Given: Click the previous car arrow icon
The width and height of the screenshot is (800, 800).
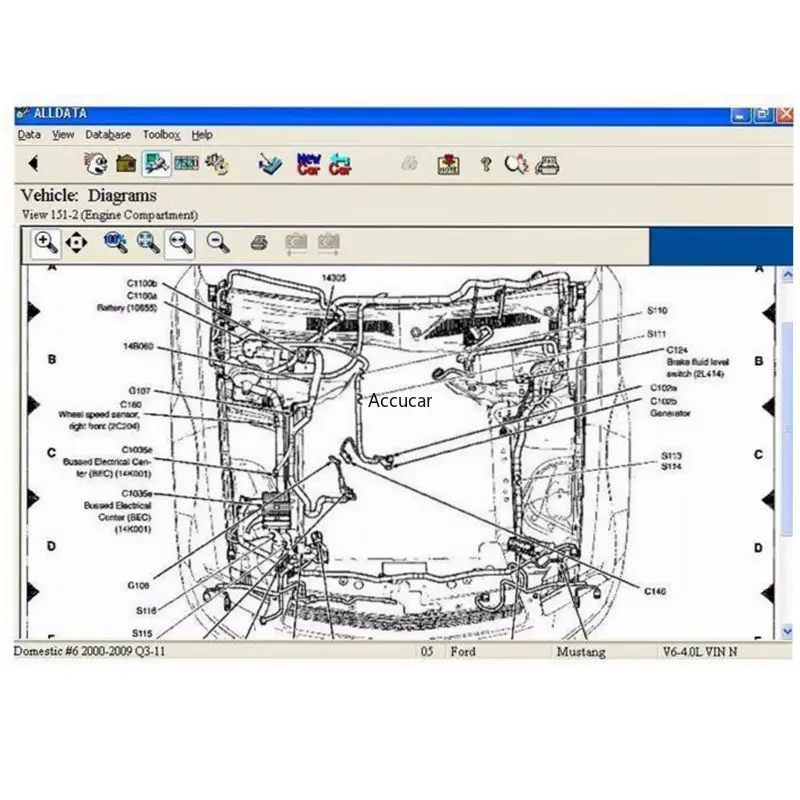Looking at the screenshot, I should [x=340, y=164].
